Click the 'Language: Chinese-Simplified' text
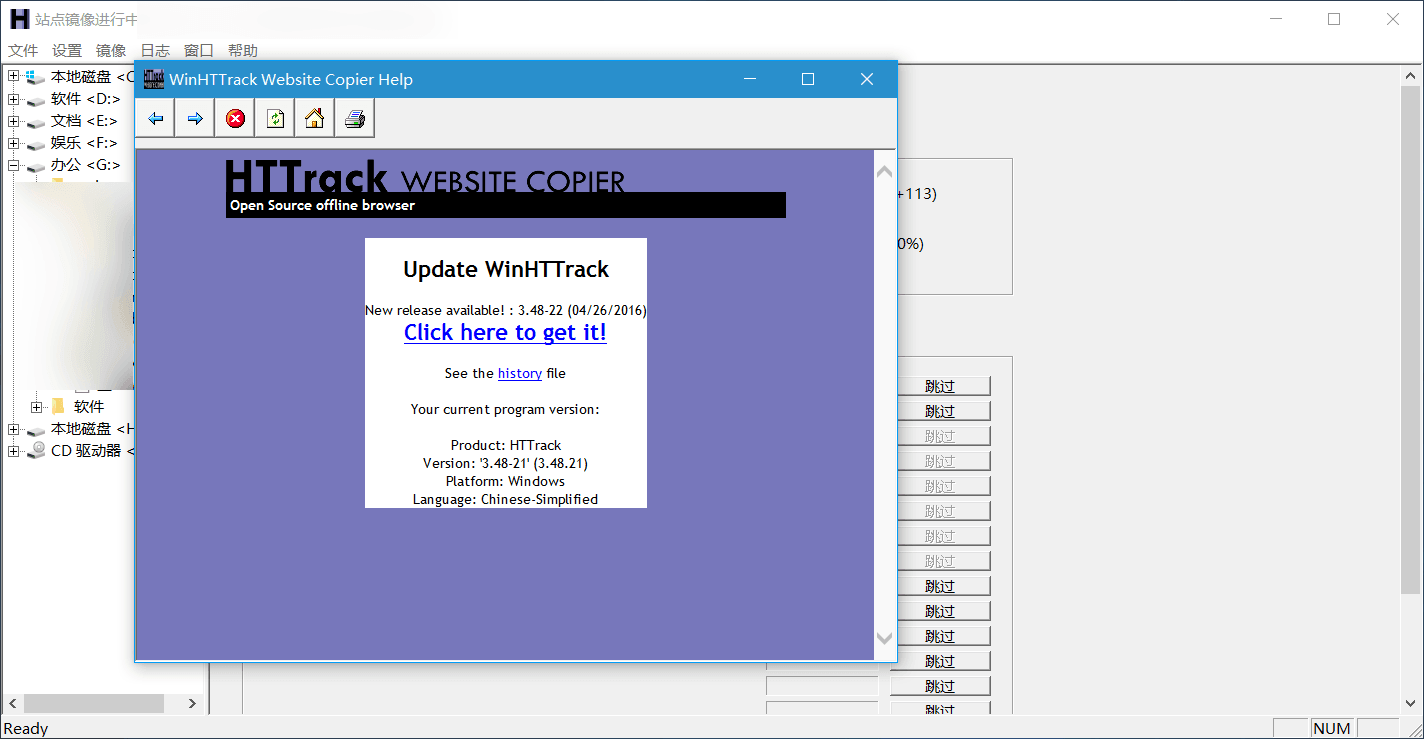 tap(505, 499)
